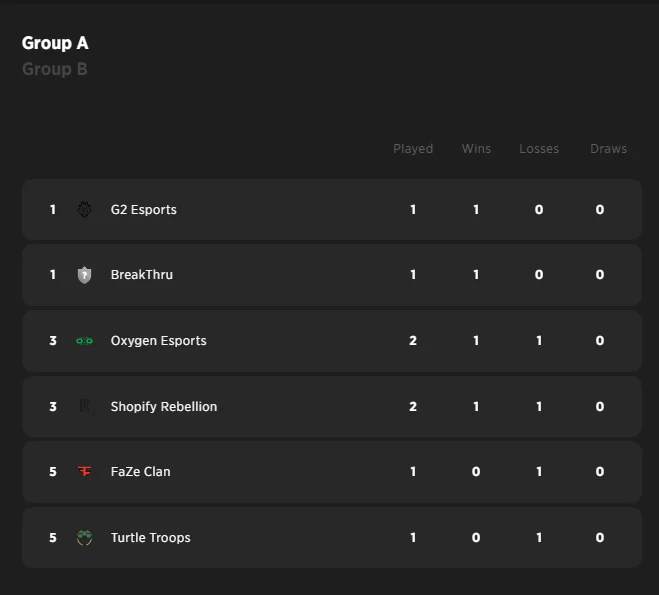This screenshot has width=659, height=595.
Task: Switch to the Group B tab
Action: pos(55,69)
